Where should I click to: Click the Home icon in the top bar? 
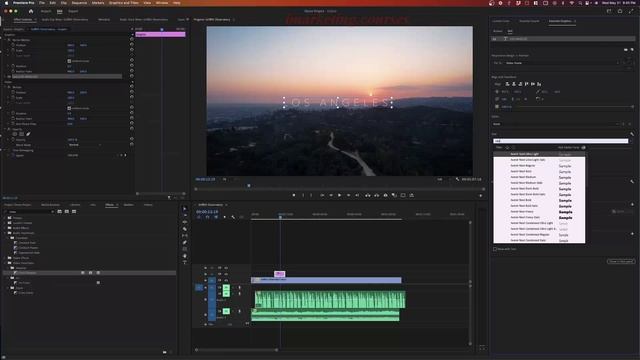[x=31, y=11]
